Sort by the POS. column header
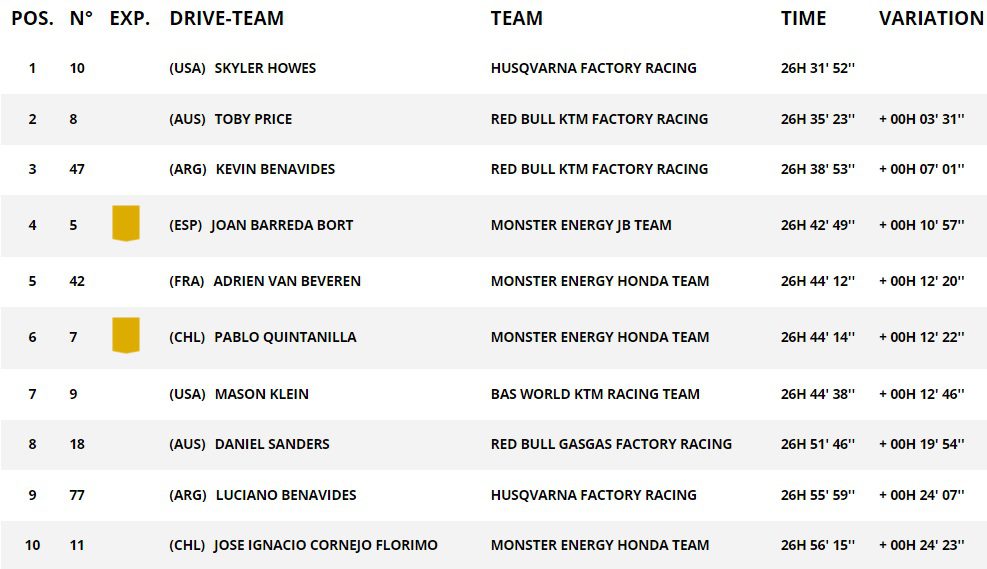Image resolution: width=987 pixels, height=569 pixels. tap(32, 18)
